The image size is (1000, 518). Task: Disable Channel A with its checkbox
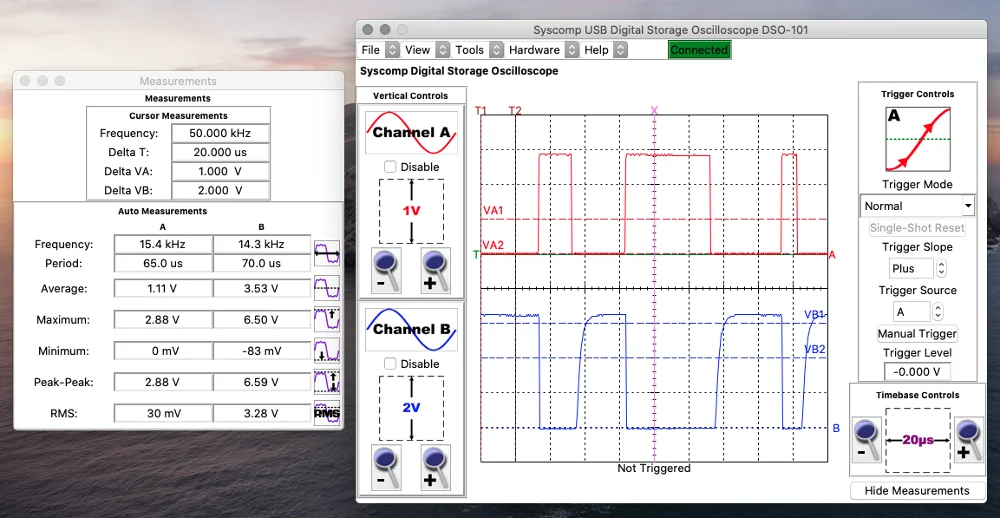click(390, 167)
